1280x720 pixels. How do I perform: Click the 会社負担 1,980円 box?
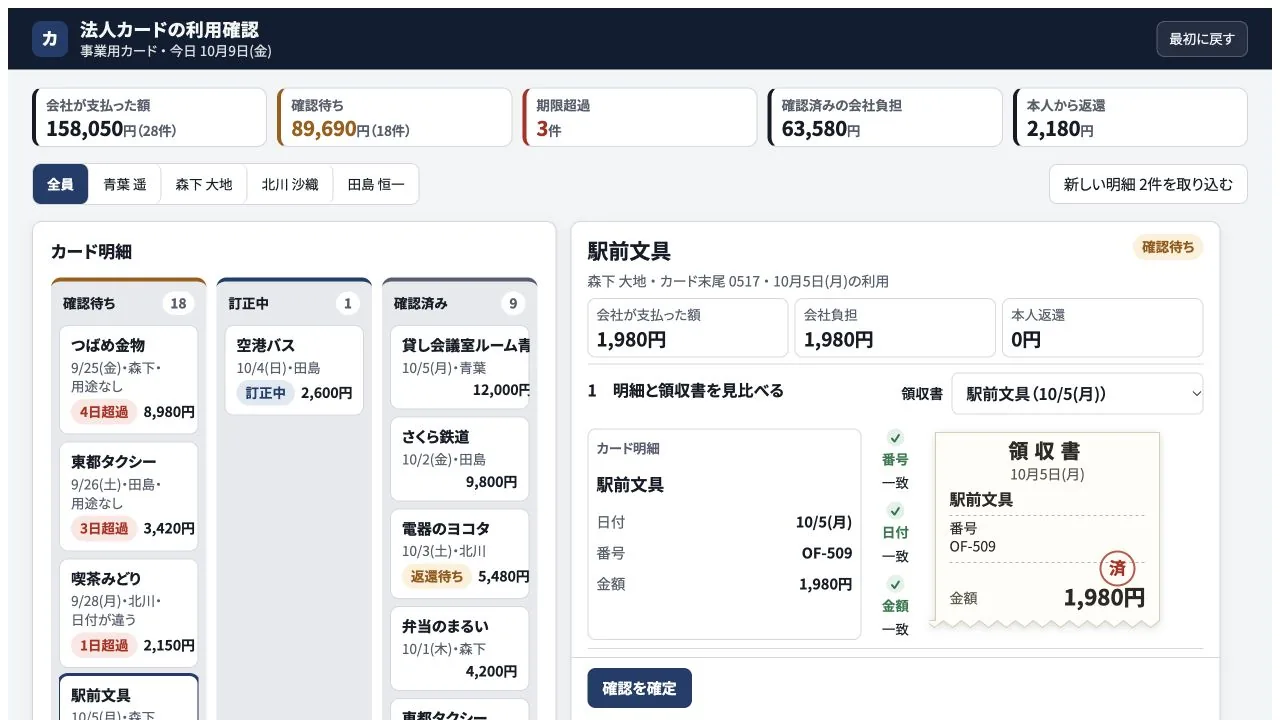(895, 328)
